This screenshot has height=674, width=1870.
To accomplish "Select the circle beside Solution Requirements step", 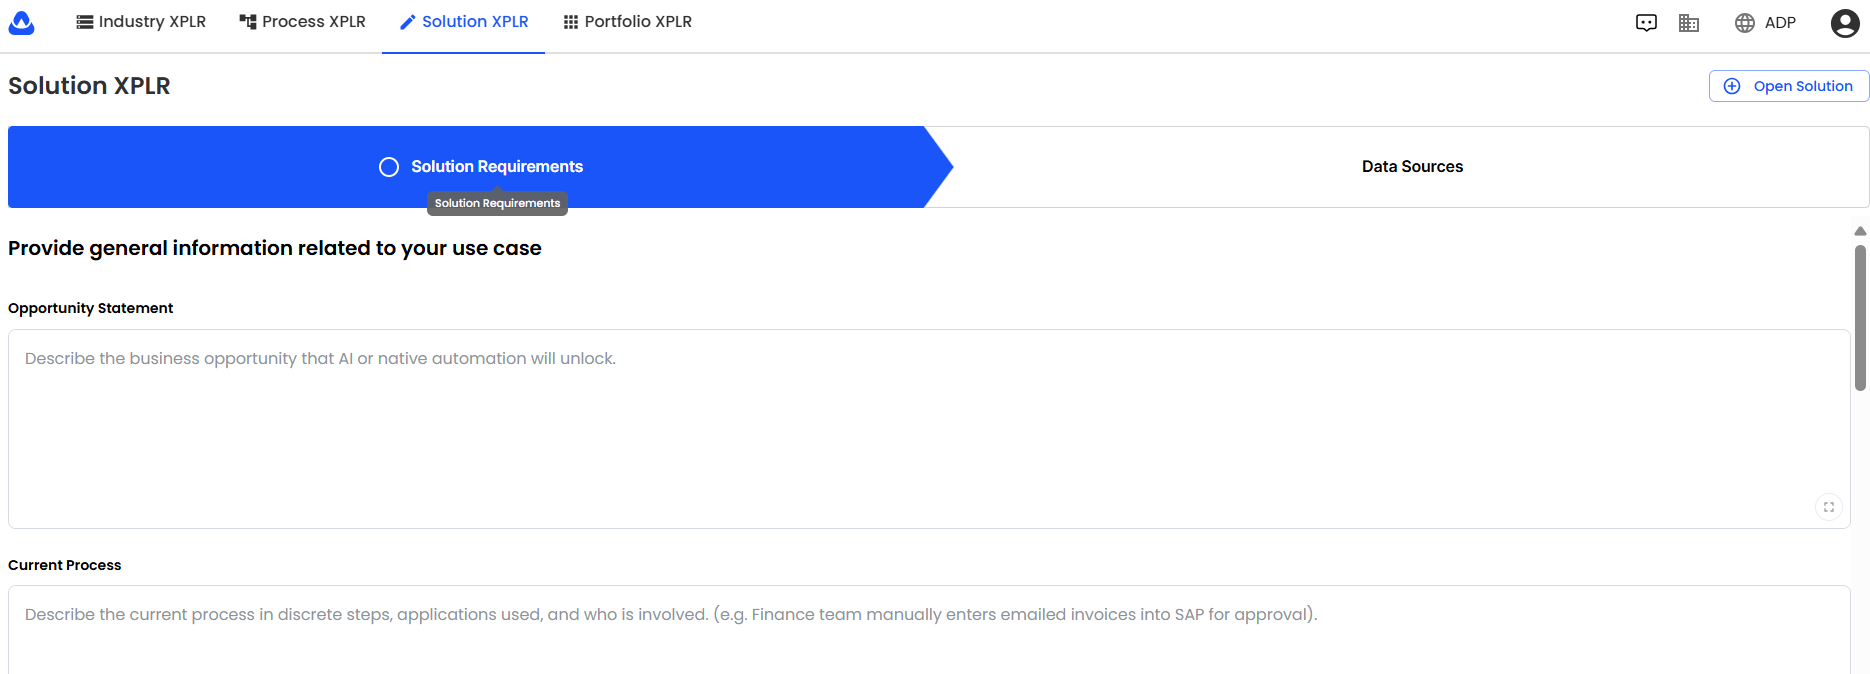I will pos(389,167).
